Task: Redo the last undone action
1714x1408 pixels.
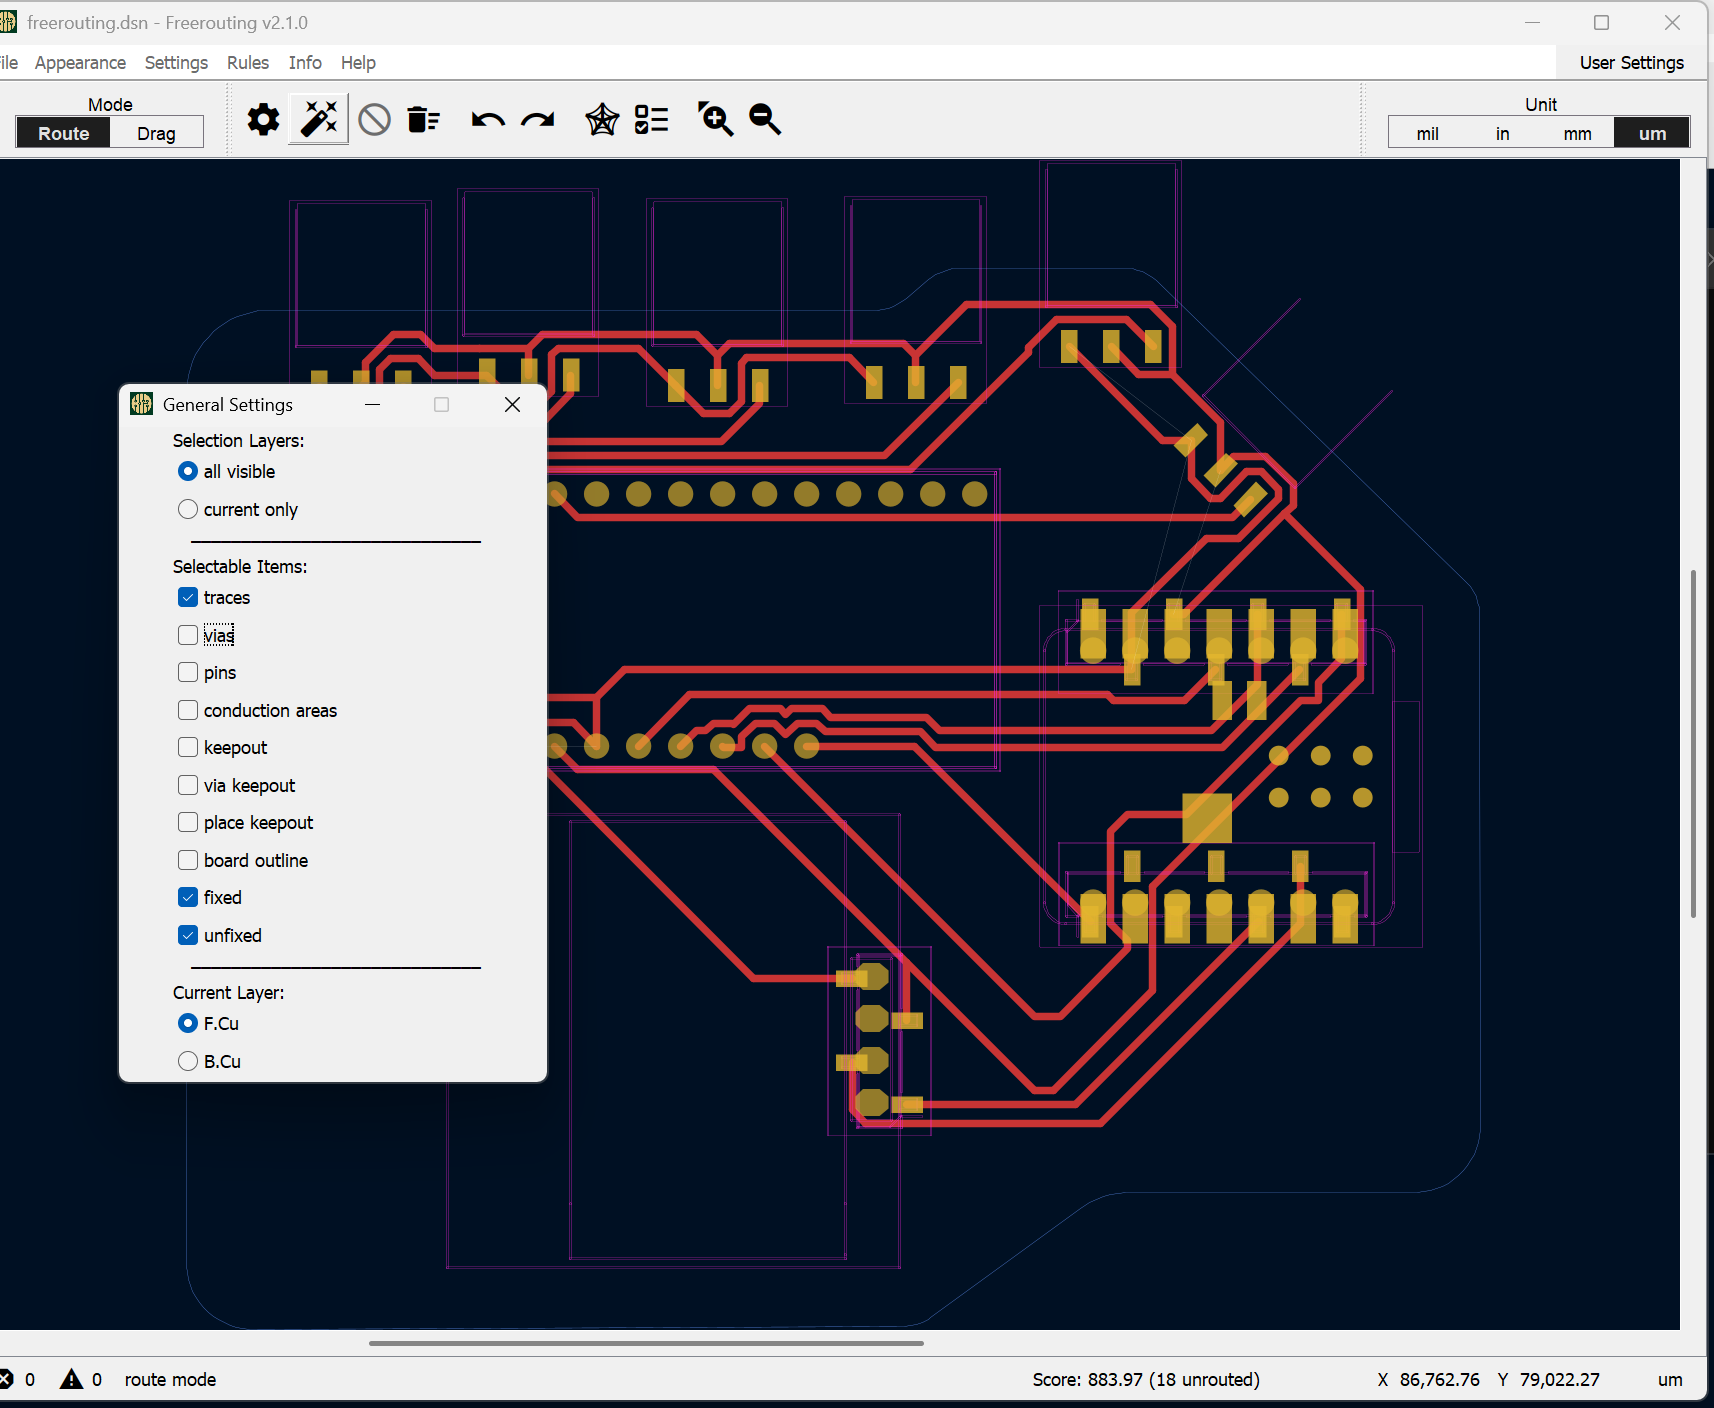Action: [x=538, y=120]
